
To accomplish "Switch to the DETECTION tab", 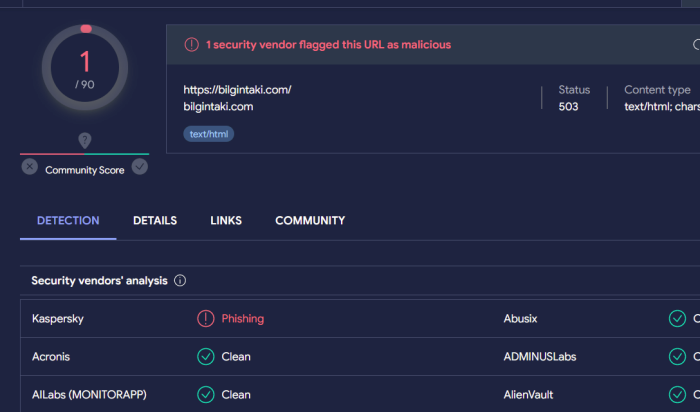I will (x=68, y=221).
